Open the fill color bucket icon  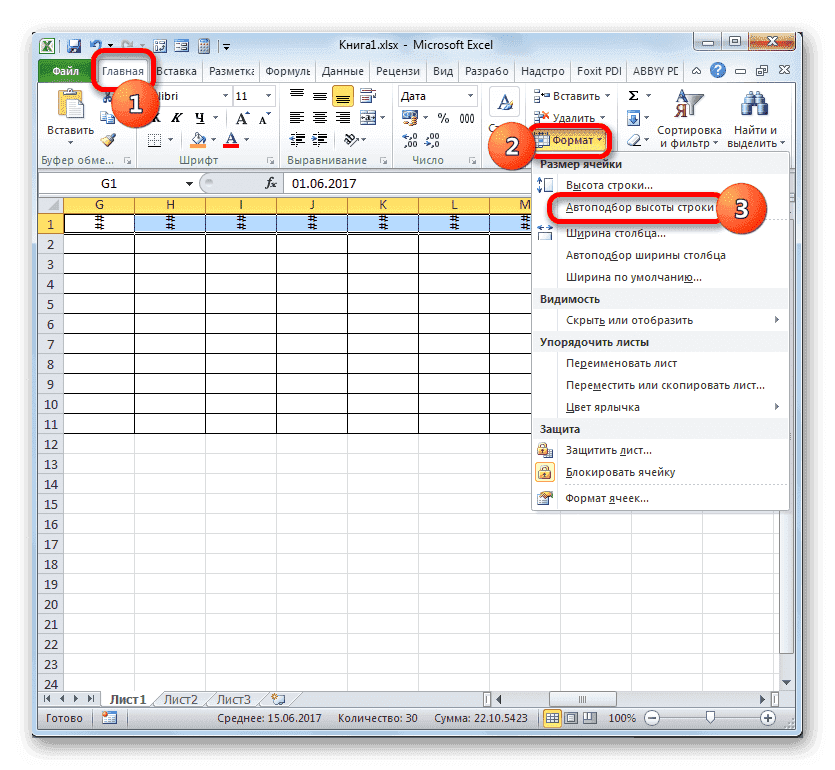pos(197,138)
